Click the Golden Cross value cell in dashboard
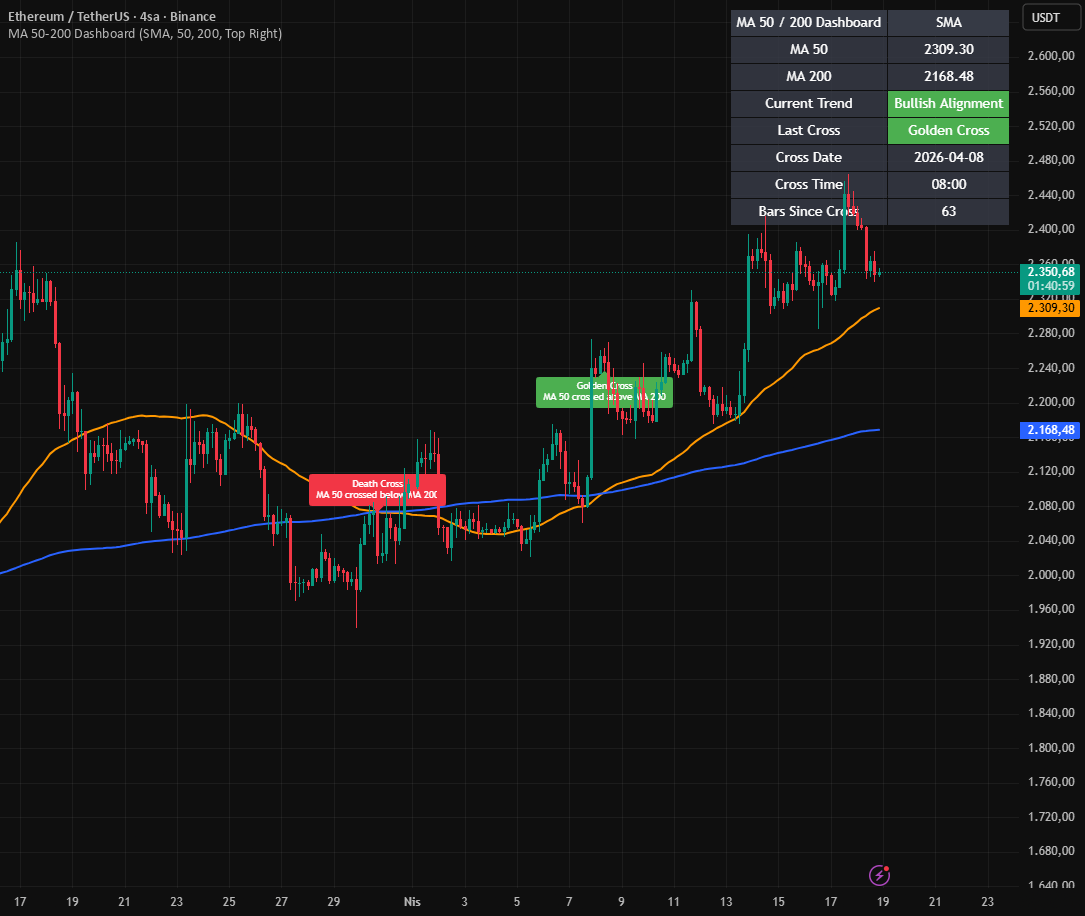 click(948, 130)
